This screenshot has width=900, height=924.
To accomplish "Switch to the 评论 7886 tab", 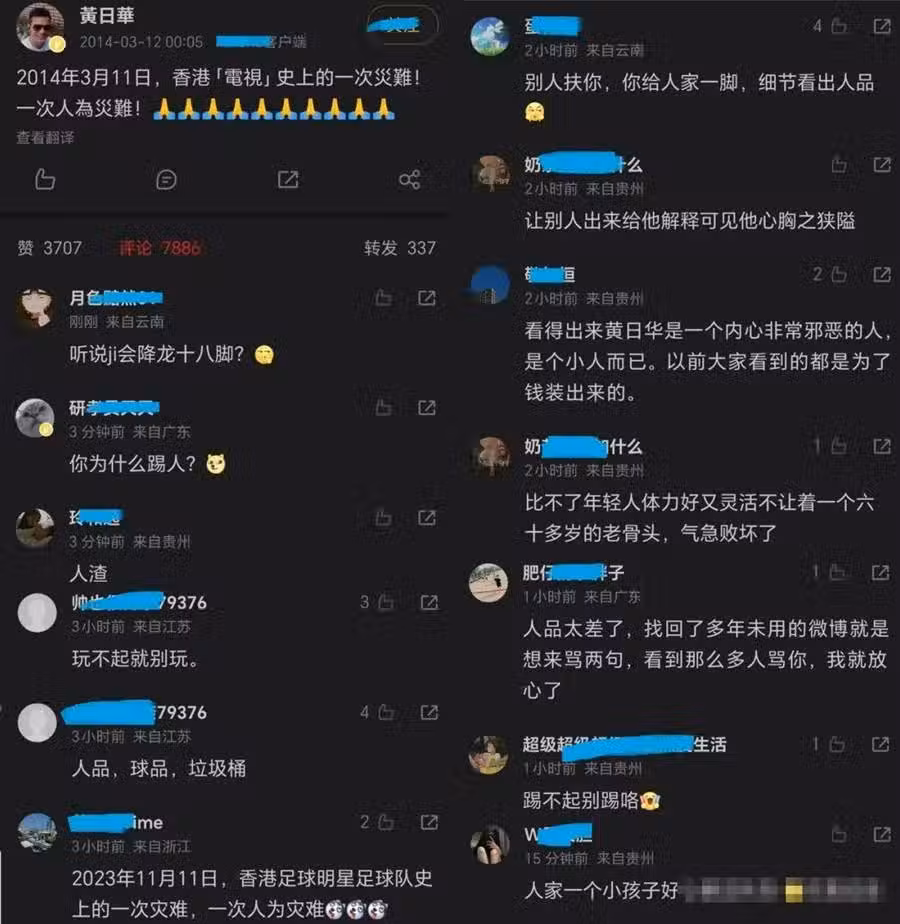I will [x=160, y=248].
